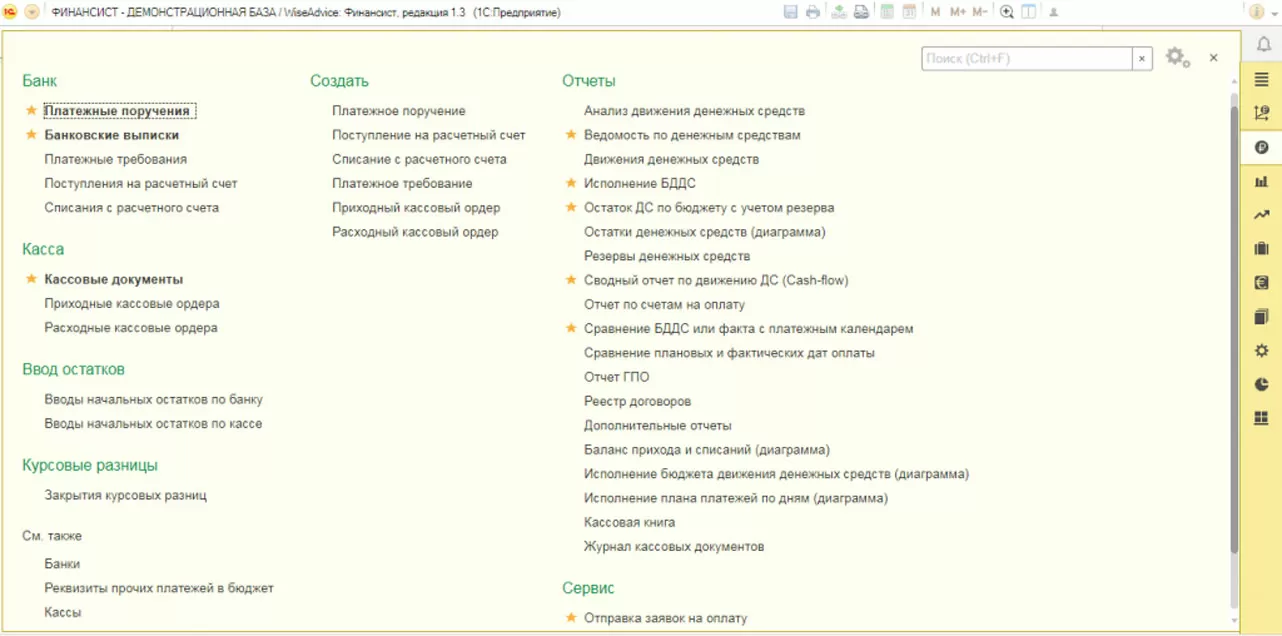Open the grid tiles section icon in sidebar
The image size is (1282, 636).
(1261, 418)
